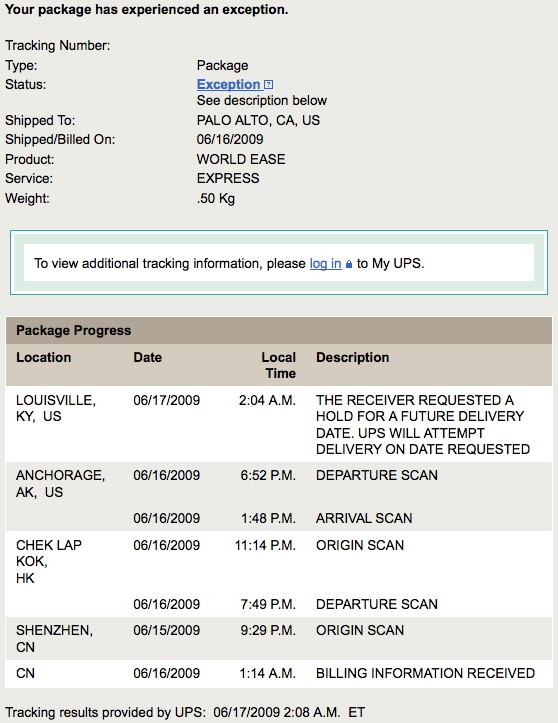
Task: Click the BILLING INFORMATION RECEIVED entry
Action: (x=425, y=673)
